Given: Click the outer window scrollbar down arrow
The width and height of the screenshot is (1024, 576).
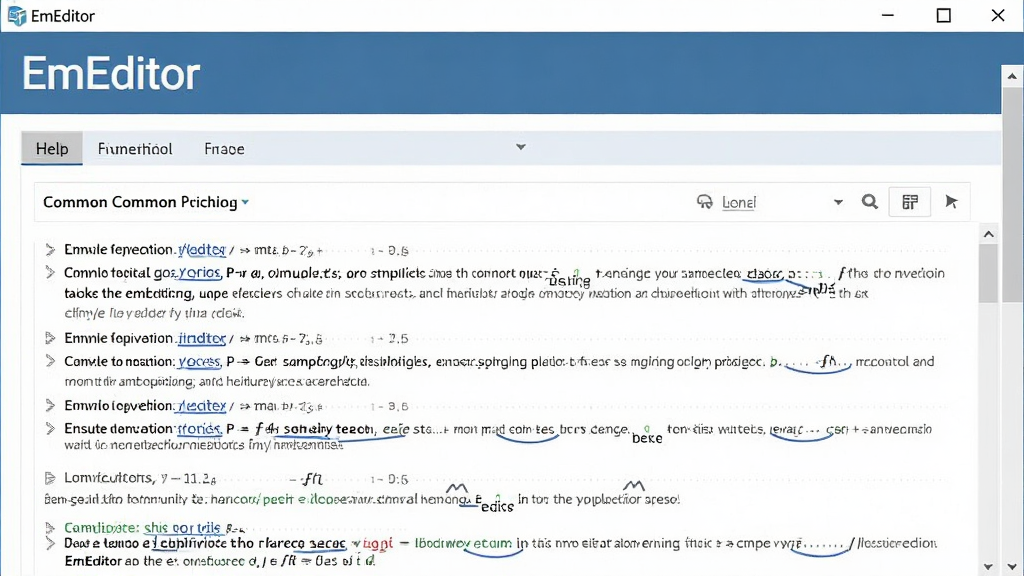Looking at the screenshot, I should pyautogui.click(x=1012, y=567).
